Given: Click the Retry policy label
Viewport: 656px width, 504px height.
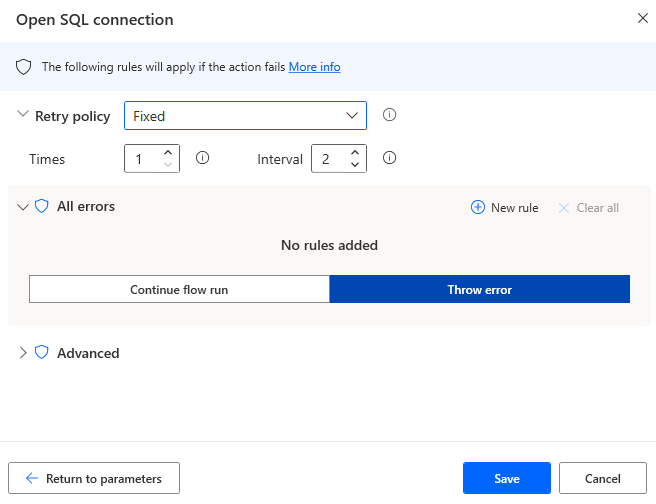Looking at the screenshot, I should [72, 116].
